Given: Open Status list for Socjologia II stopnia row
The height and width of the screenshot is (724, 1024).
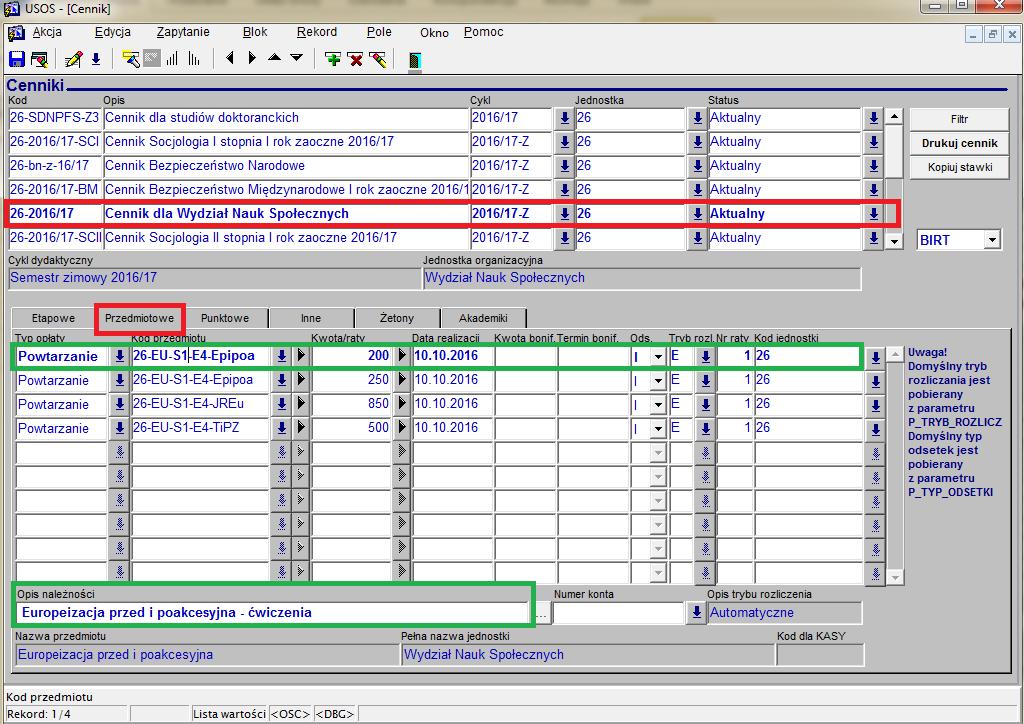Looking at the screenshot, I should point(874,238).
